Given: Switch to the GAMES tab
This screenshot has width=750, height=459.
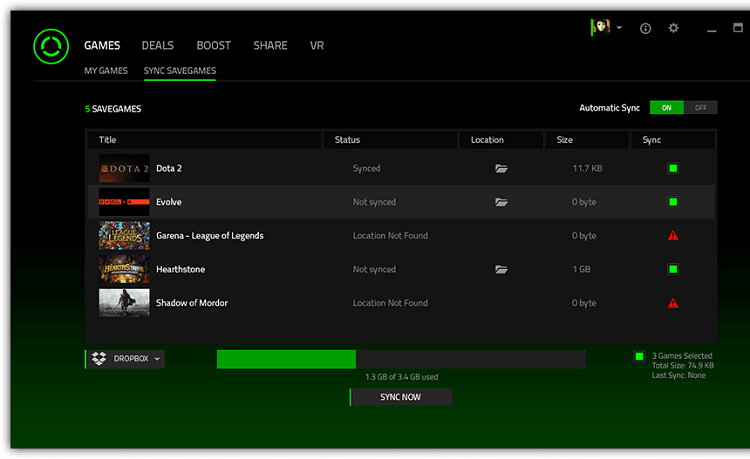Looking at the screenshot, I should (102, 45).
